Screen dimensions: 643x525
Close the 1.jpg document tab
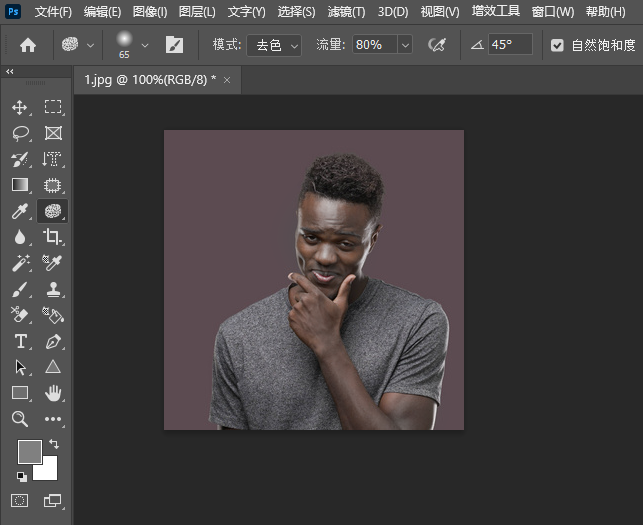227,79
